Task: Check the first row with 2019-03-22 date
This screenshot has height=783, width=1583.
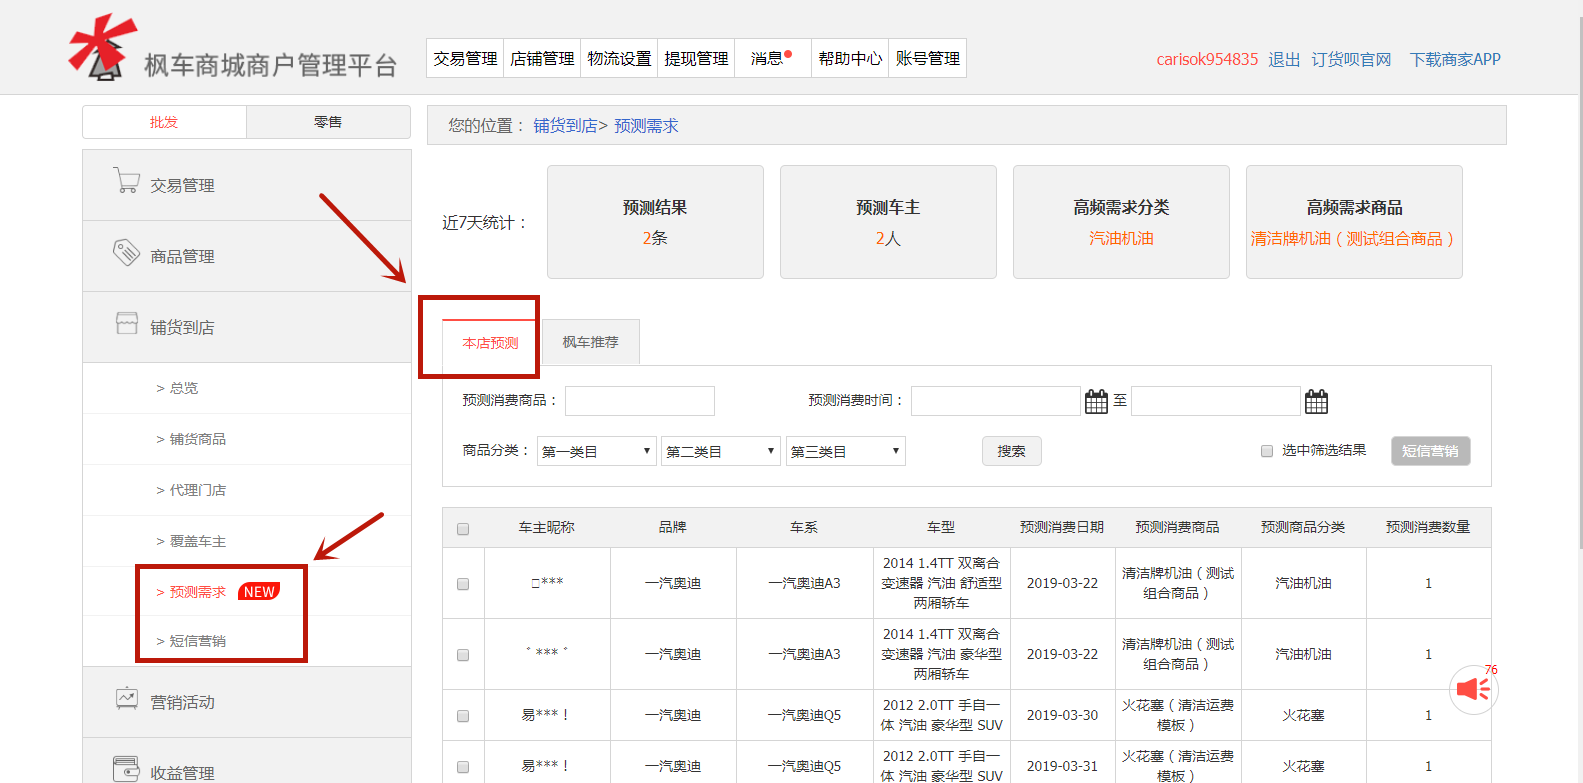Action: 463,584
